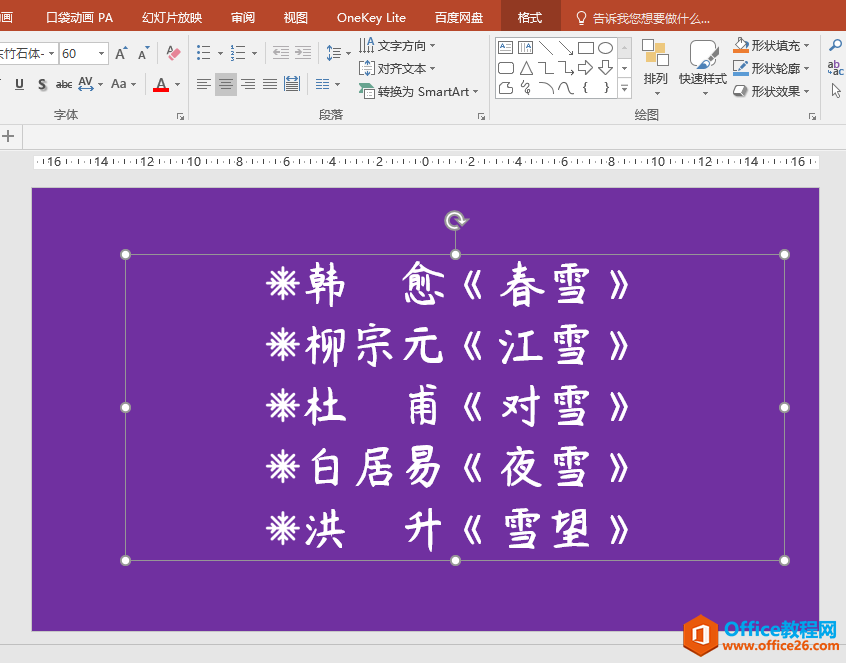Open the font size dropdown showing 60
This screenshot has width=846, height=663.
tap(102, 53)
